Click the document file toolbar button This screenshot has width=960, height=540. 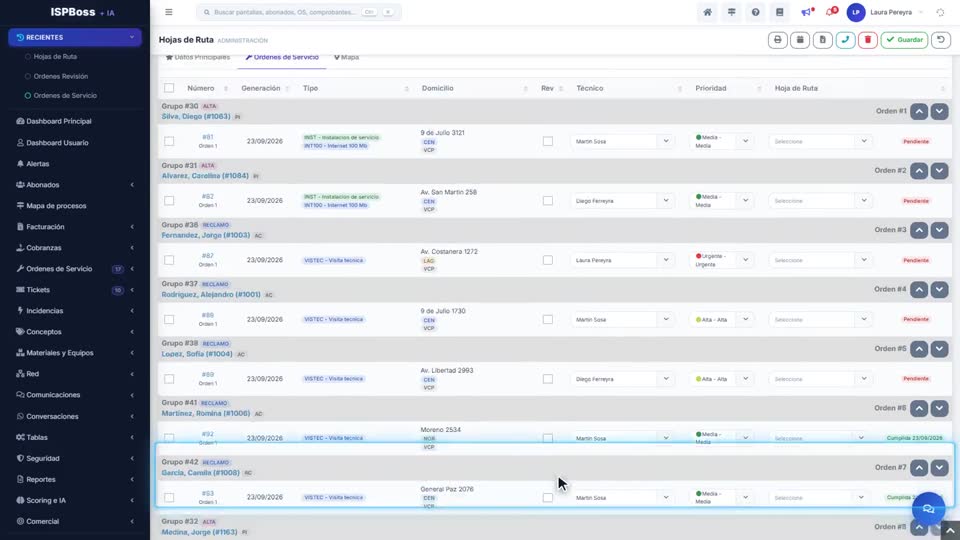pyautogui.click(x=823, y=40)
